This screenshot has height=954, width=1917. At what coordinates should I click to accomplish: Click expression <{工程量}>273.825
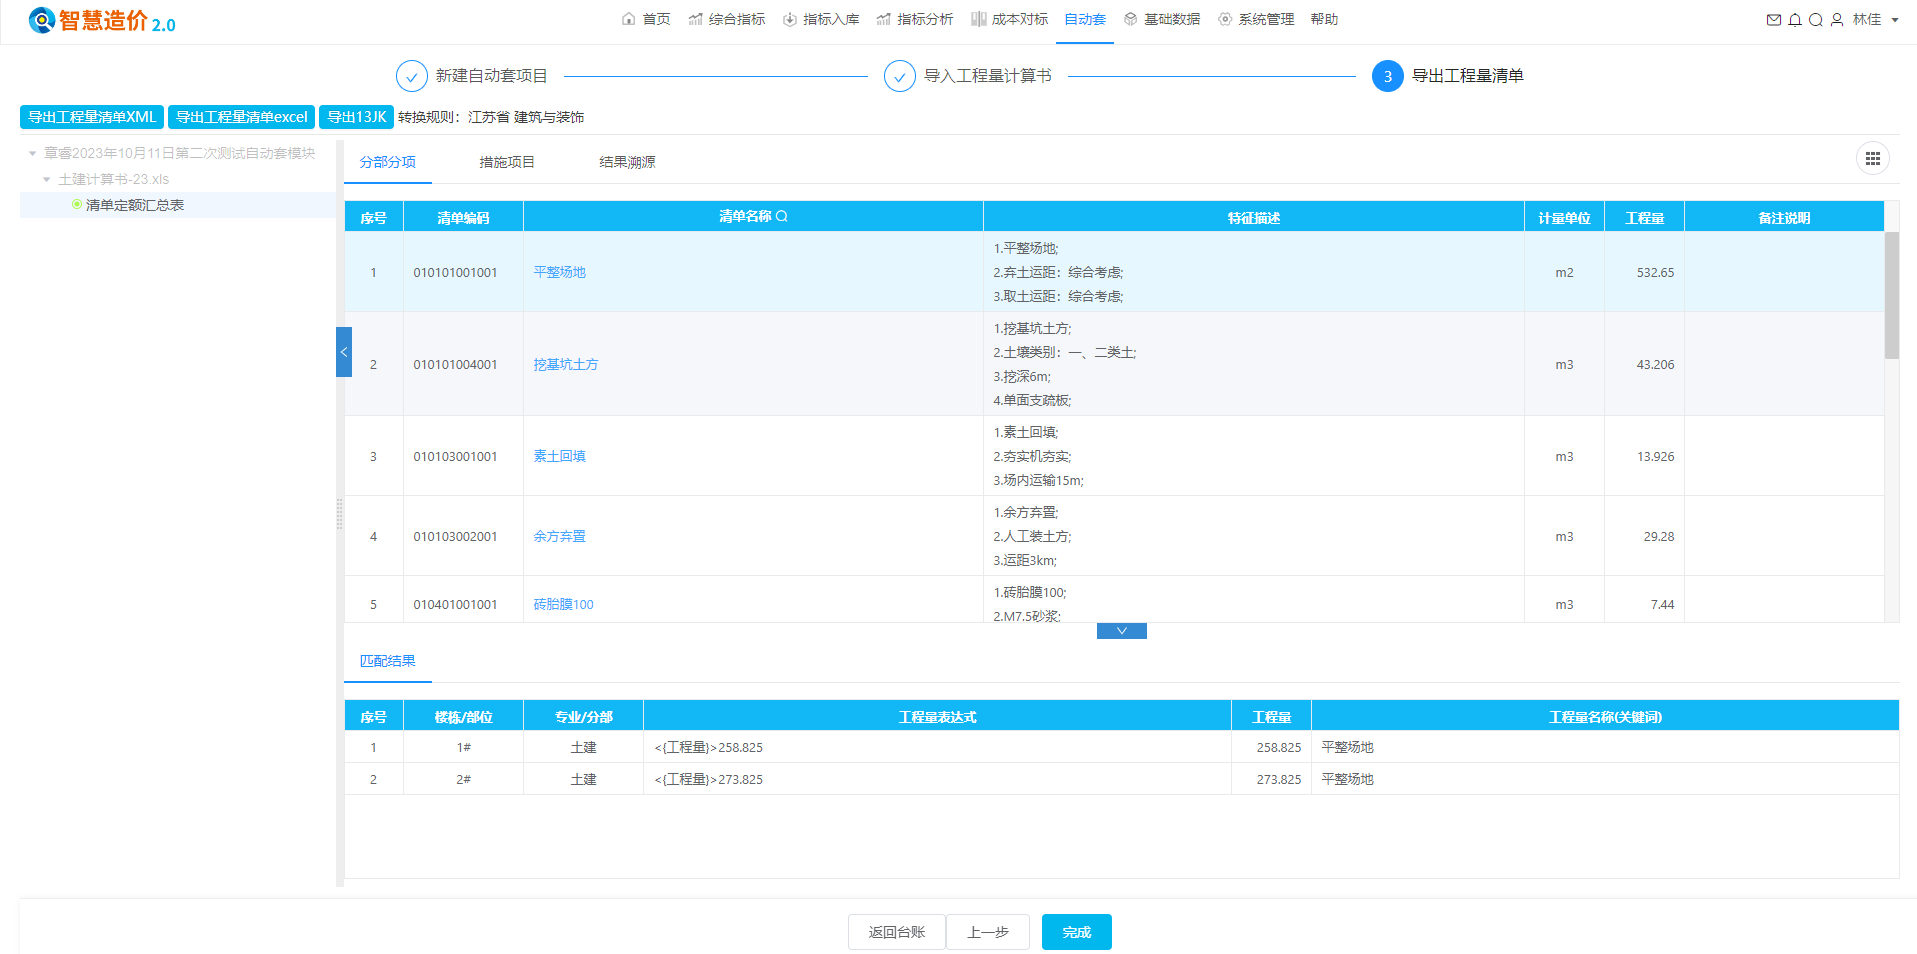point(709,779)
